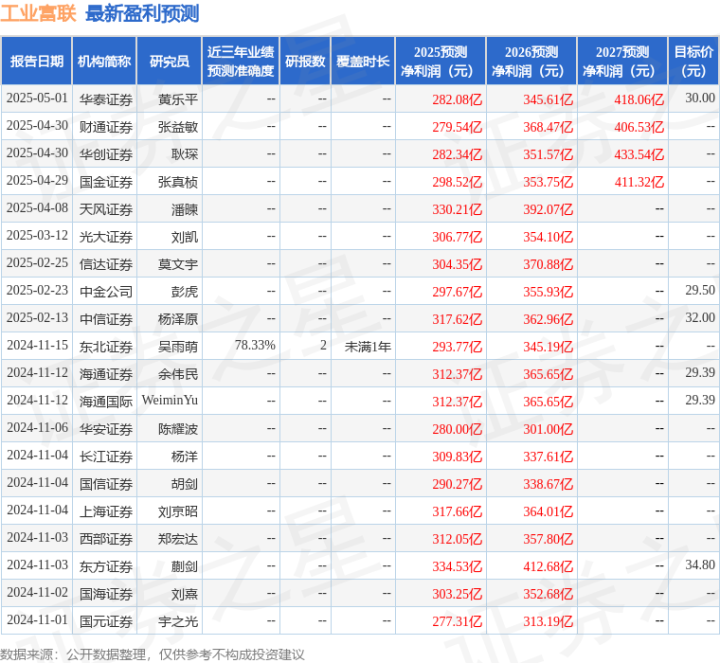Sort by 近三年业绩预测准确度 header
Screen dimensions: 720x663
[x=239, y=62]
